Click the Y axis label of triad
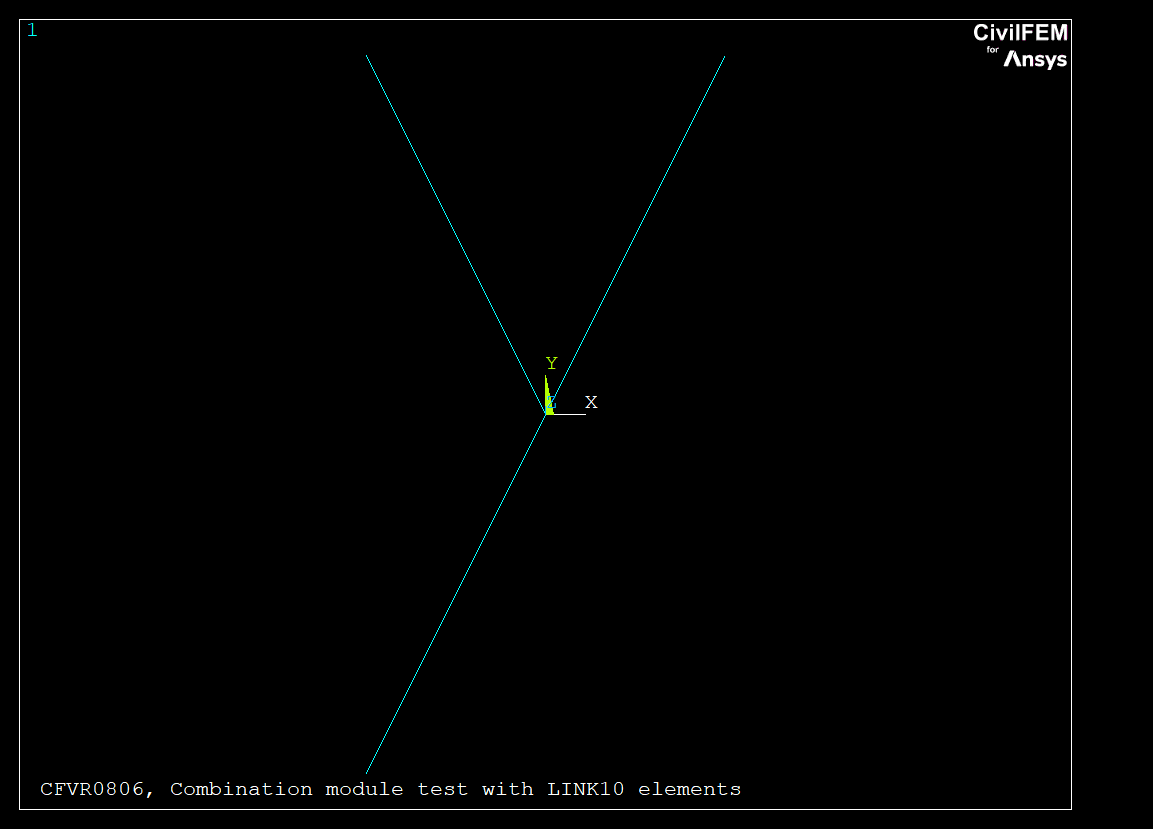Screen dimensions: 1153x829 point(551,363)
